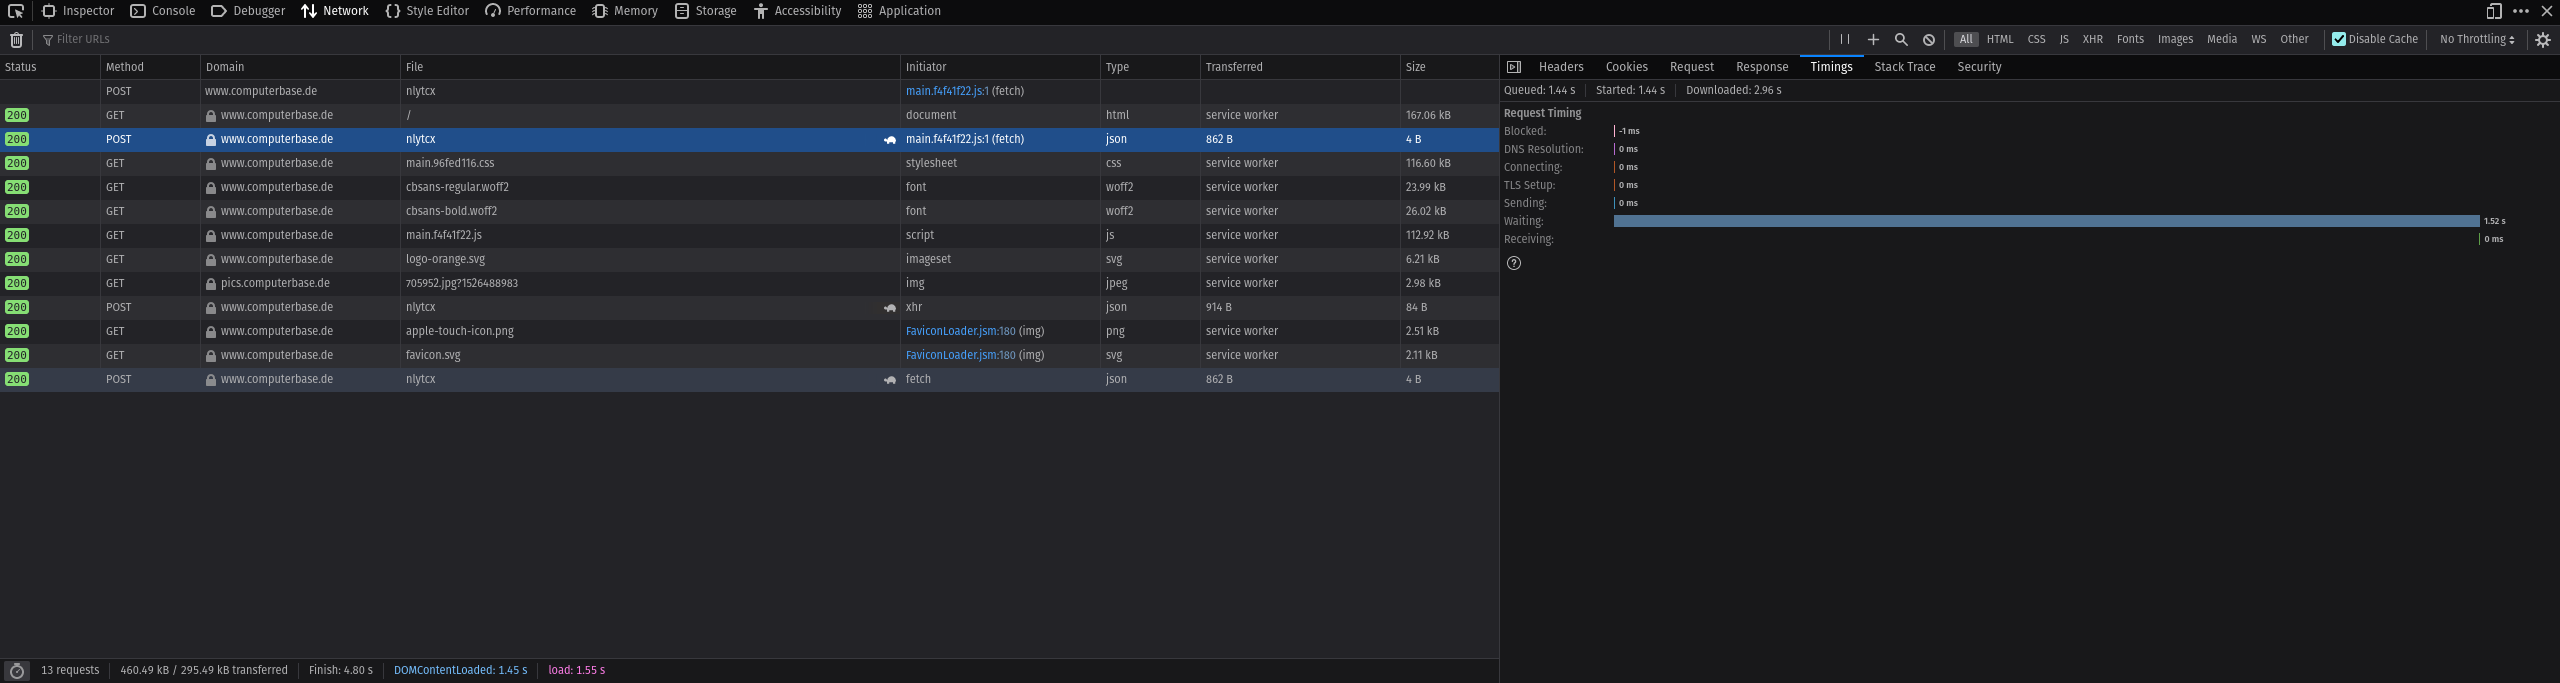Filter requests by Media
This screenshot has height=683, width=2560.
tap(2222, 39)
